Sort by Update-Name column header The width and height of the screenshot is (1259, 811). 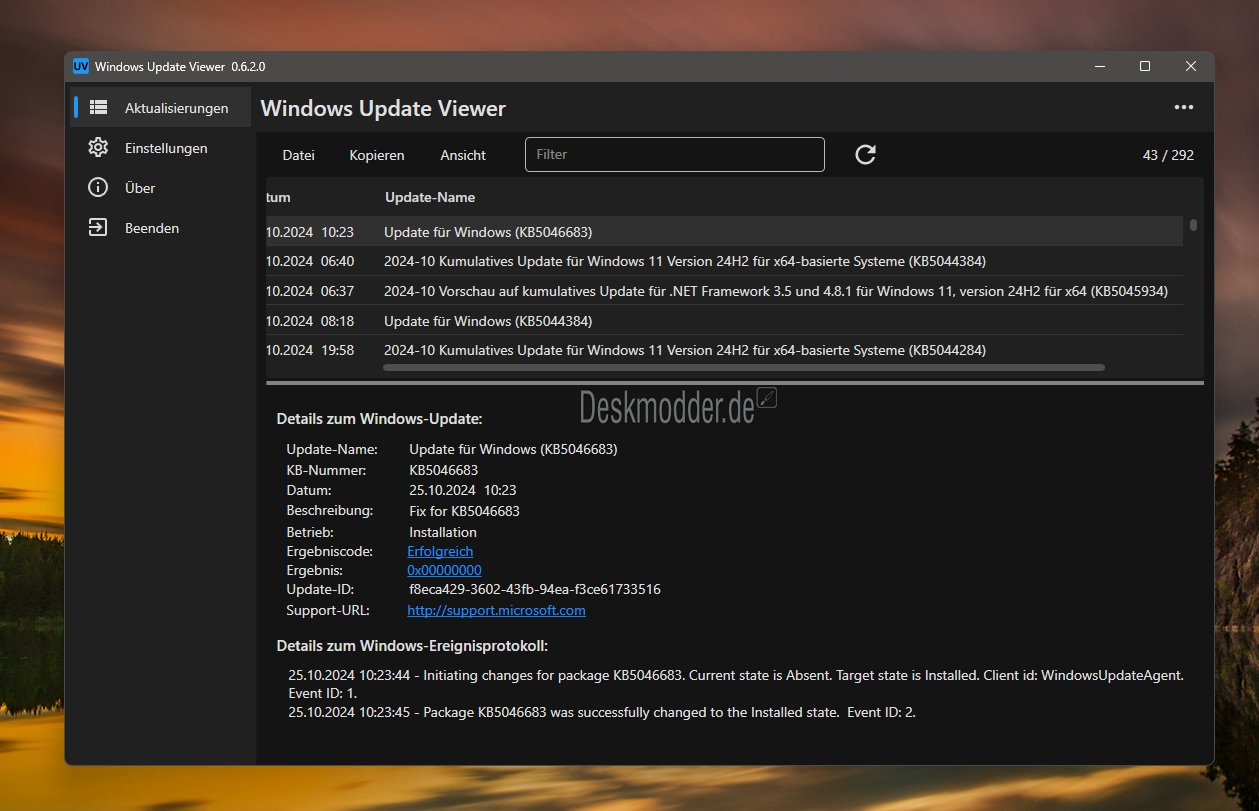click(x=430, y=197)
